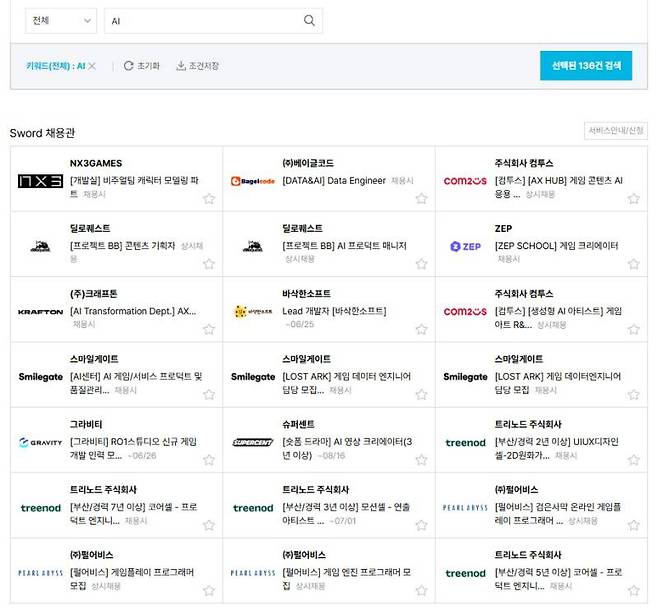Star 펄어비스 검은사막 온라인 posting
Viewport: 658px width, 615px height.
point(634,526)
